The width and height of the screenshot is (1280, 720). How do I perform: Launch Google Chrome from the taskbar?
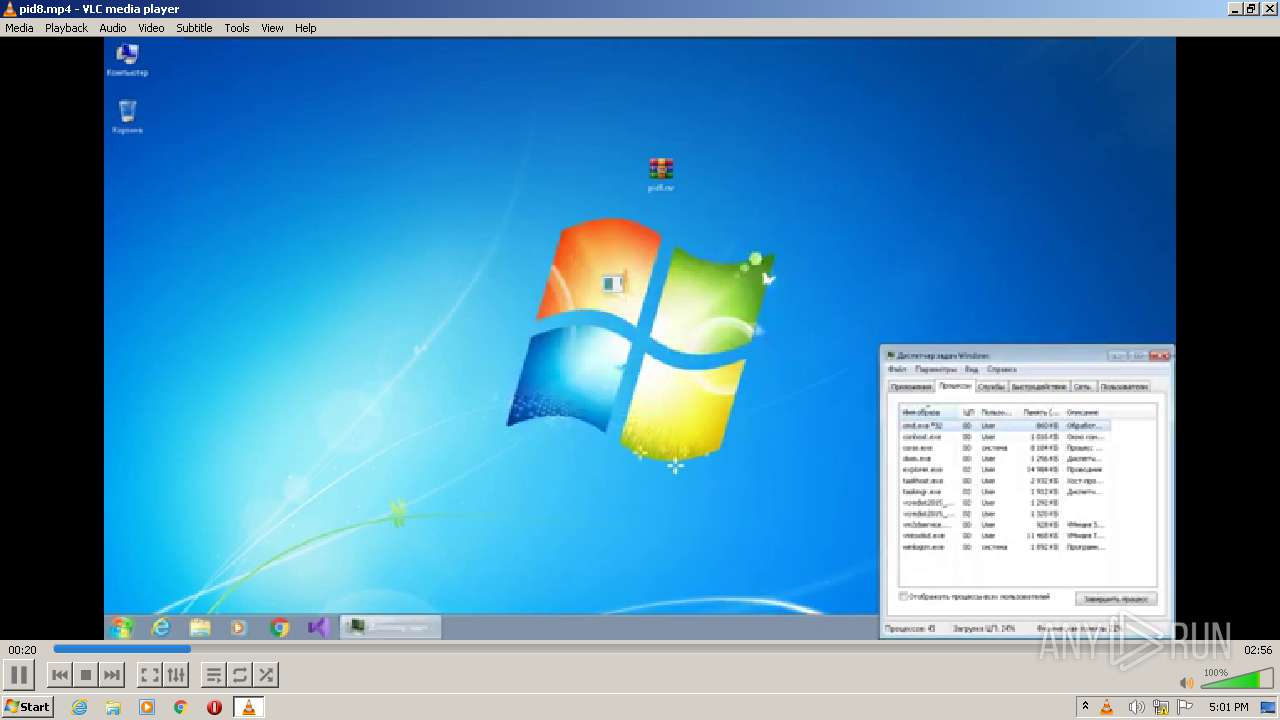[181, 707]
